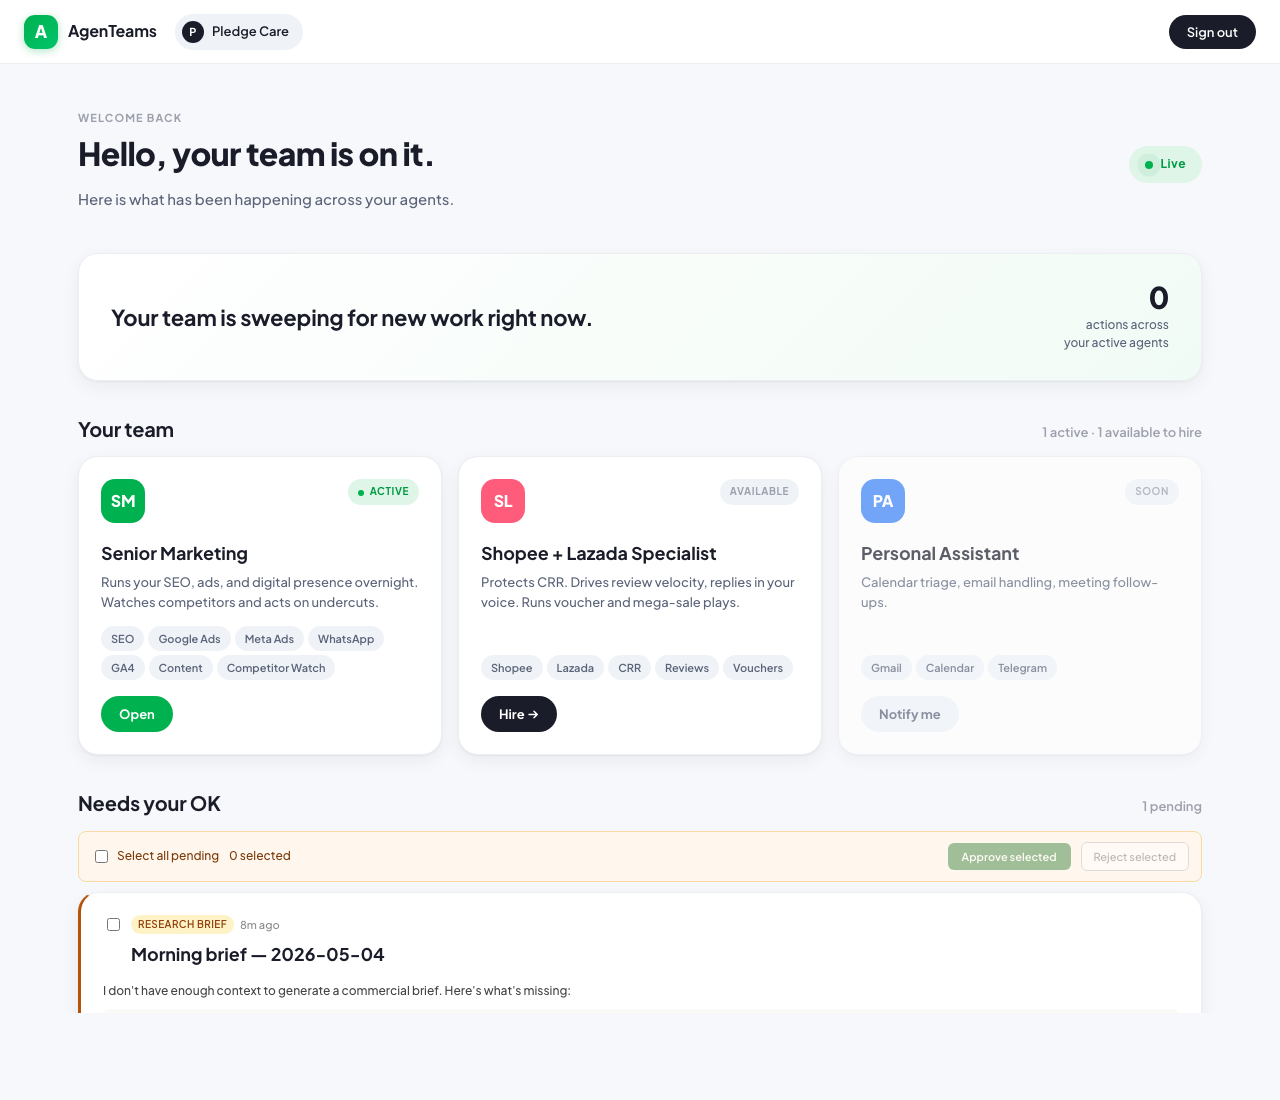
Task: Click the Content tag
Action: (181, 668)
